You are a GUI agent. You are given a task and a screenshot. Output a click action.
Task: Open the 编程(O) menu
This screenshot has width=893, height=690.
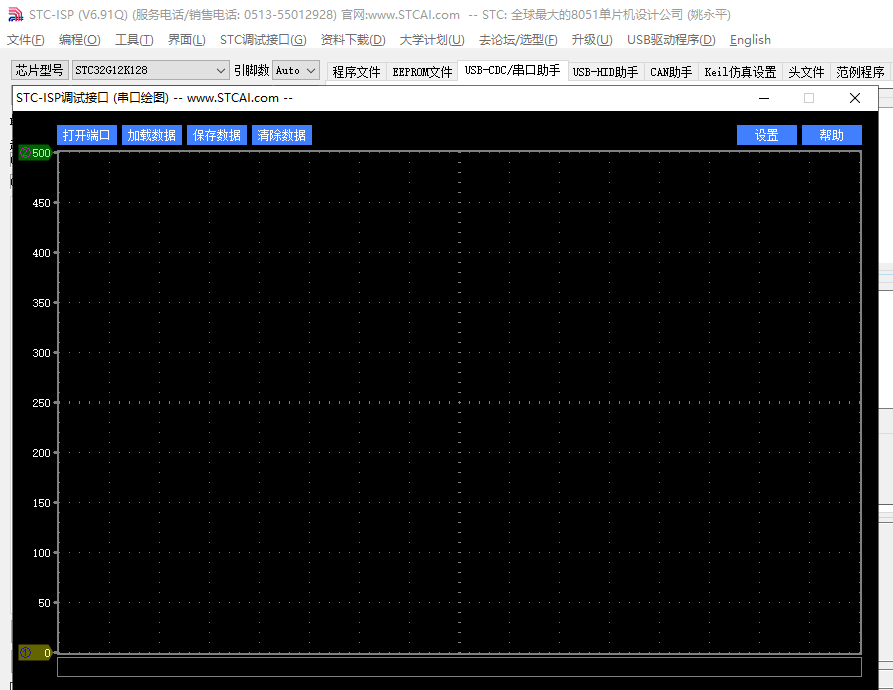pos(79,40)
